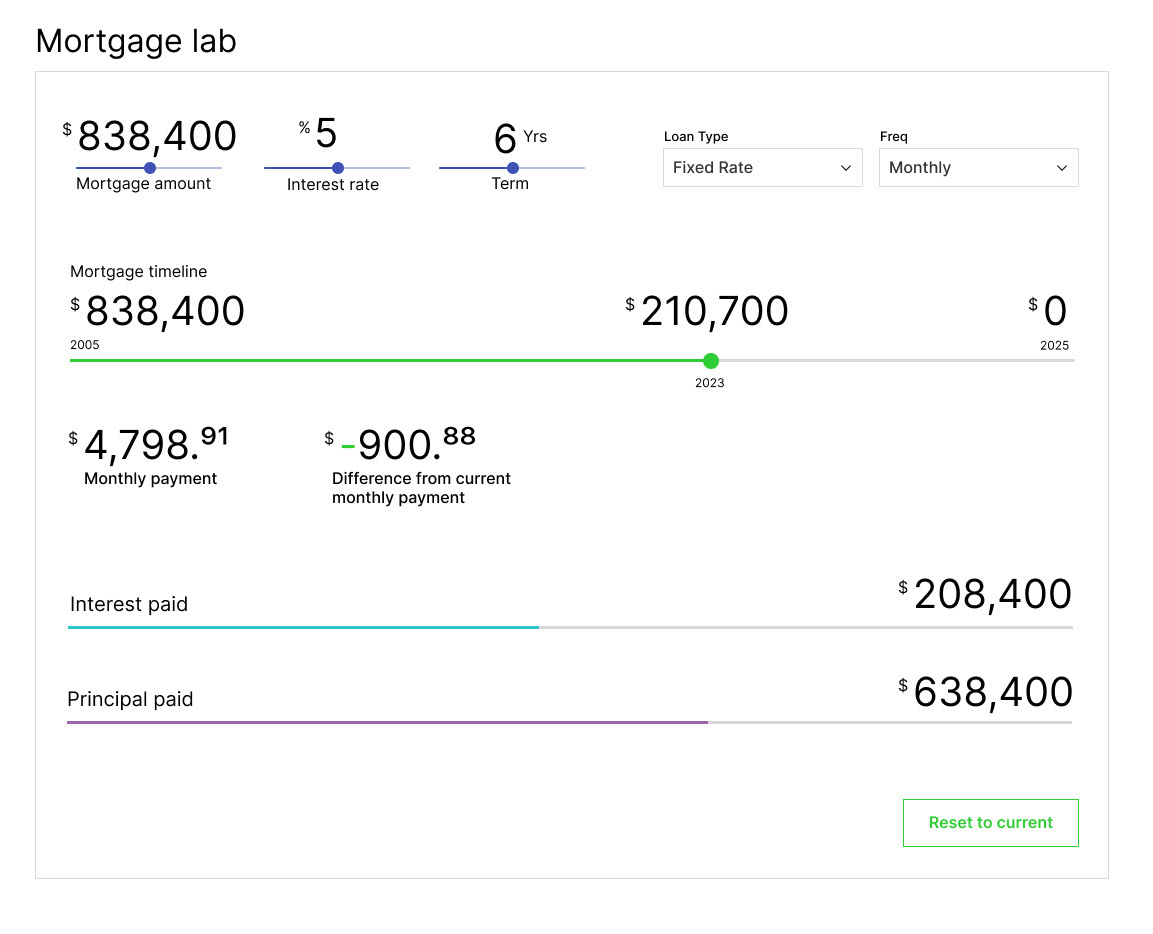
Task: Click the Difference from current monthly payment label
Action: pyautogui.click(x=421, y=488)
